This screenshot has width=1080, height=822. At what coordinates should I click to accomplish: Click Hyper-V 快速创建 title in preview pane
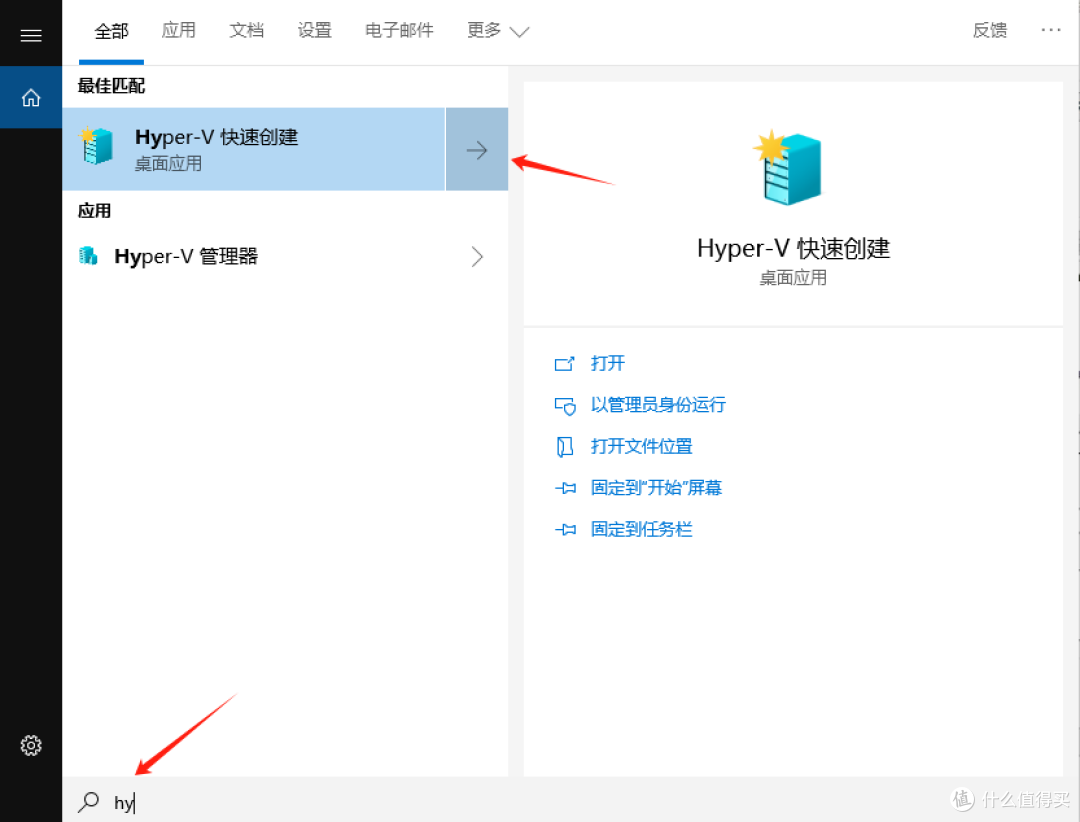(x=793, y=248)
